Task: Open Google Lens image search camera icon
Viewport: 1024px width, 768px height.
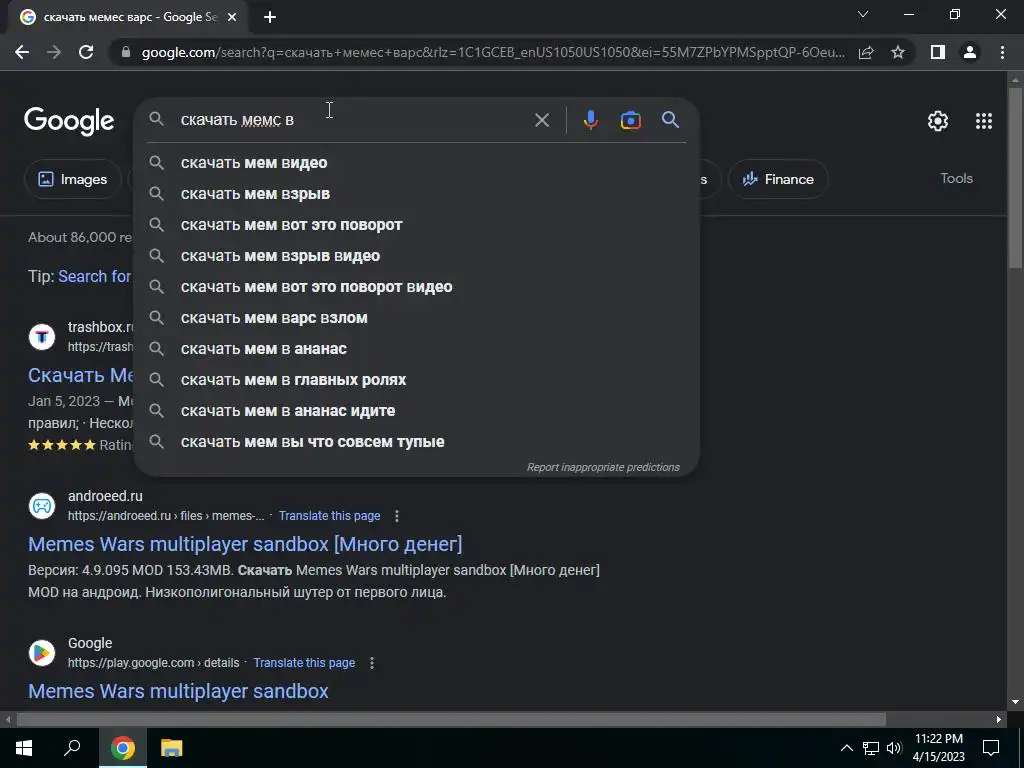Action: click(x=630, y=120)
